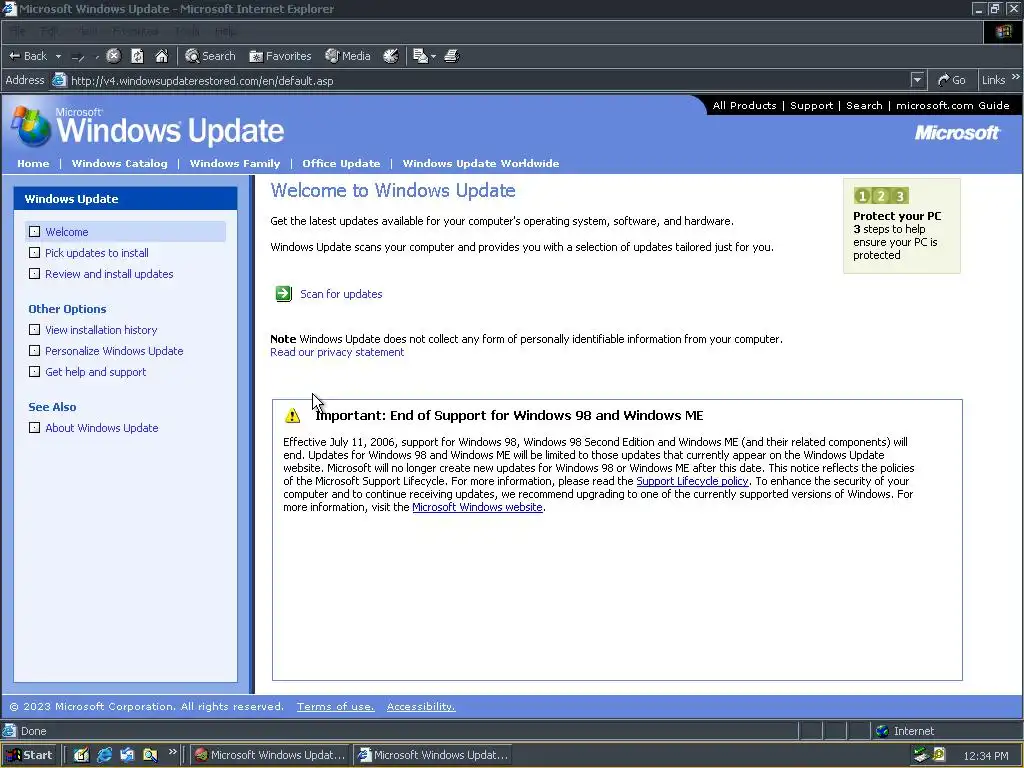Click the Mail toolbar icon
Viewport: 1024px width, 768px height.
(x=420, y=56)
